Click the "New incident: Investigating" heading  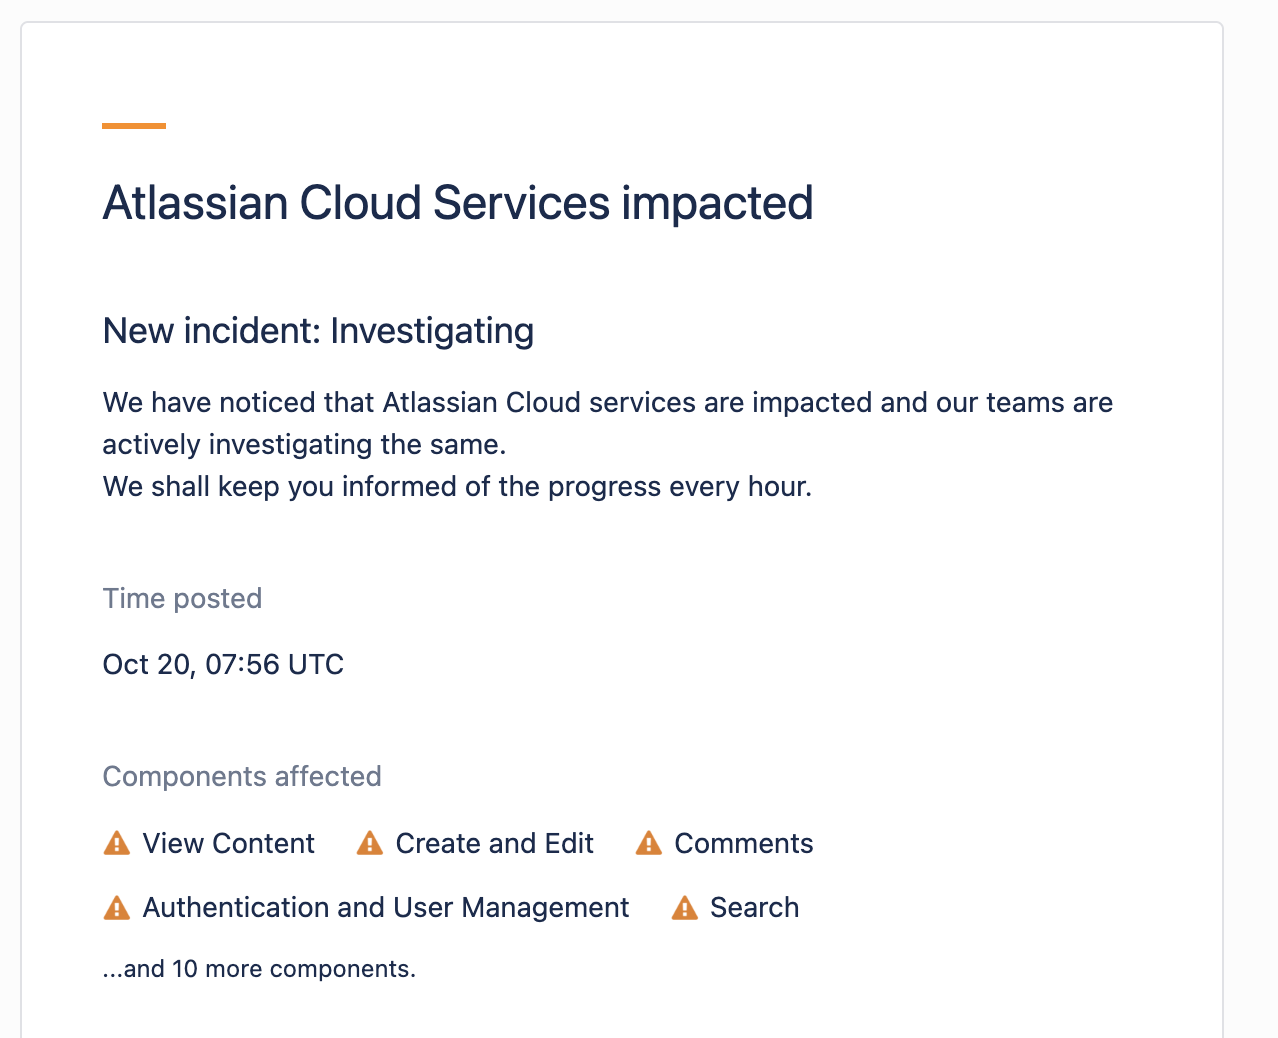318,331
